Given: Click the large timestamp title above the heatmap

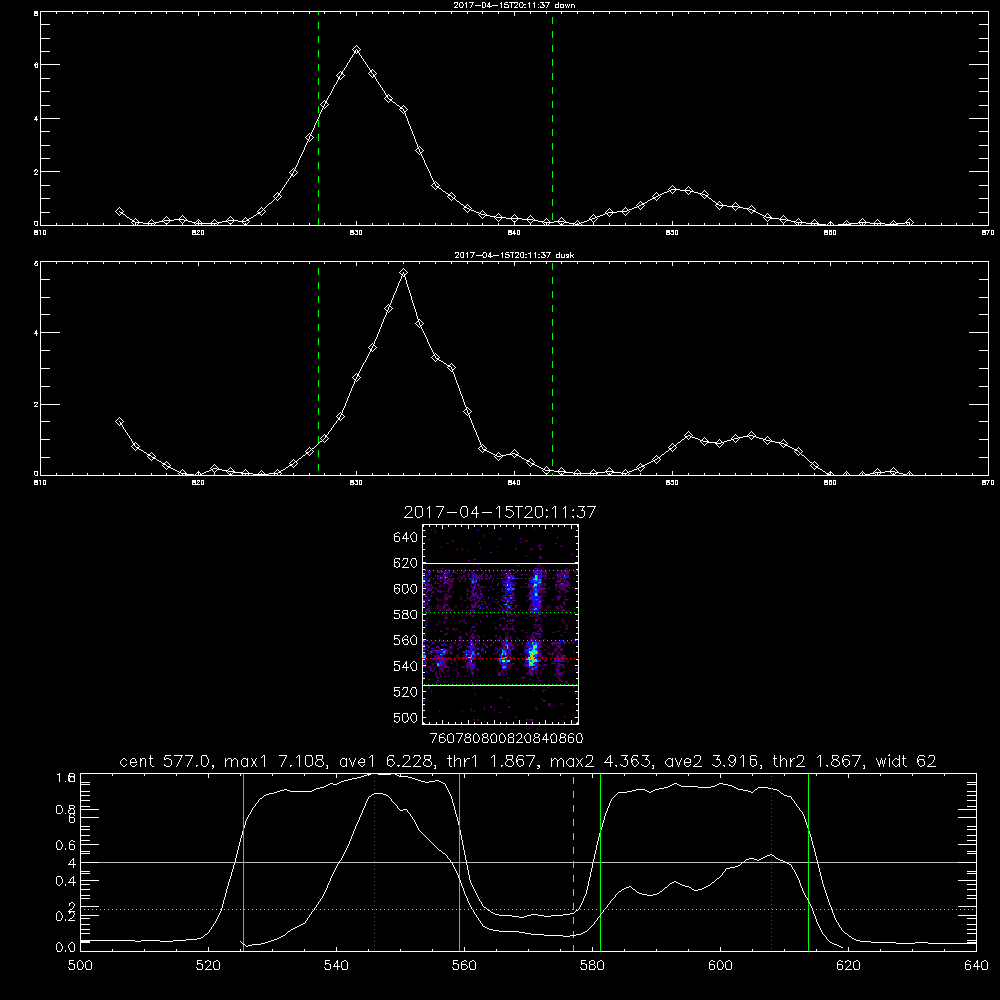Looking at the screenshot, I should [500, 512].
